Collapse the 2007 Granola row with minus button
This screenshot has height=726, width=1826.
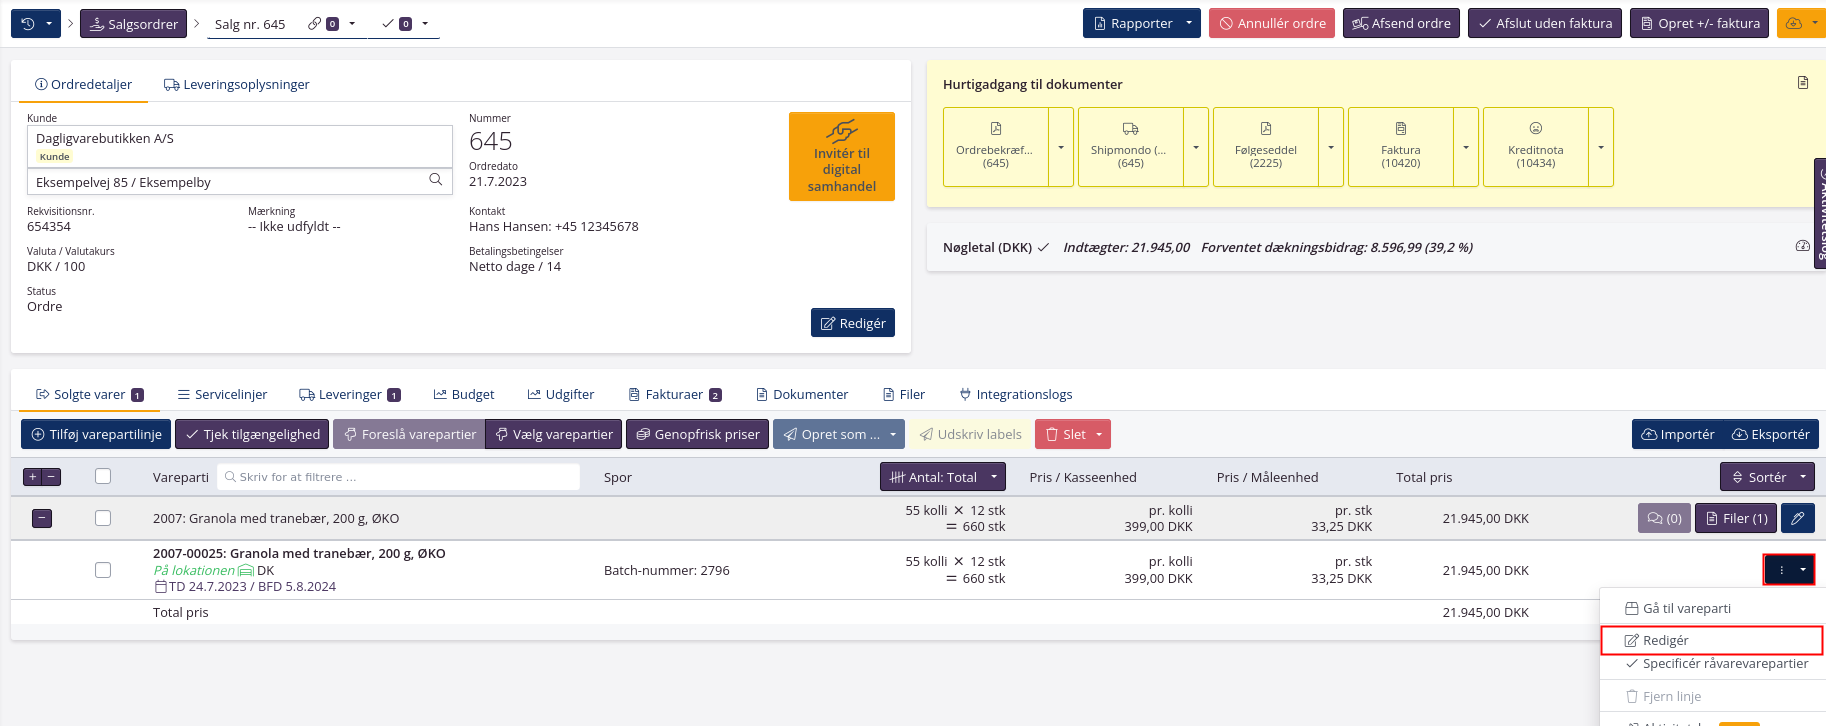(x=42, y=518)
